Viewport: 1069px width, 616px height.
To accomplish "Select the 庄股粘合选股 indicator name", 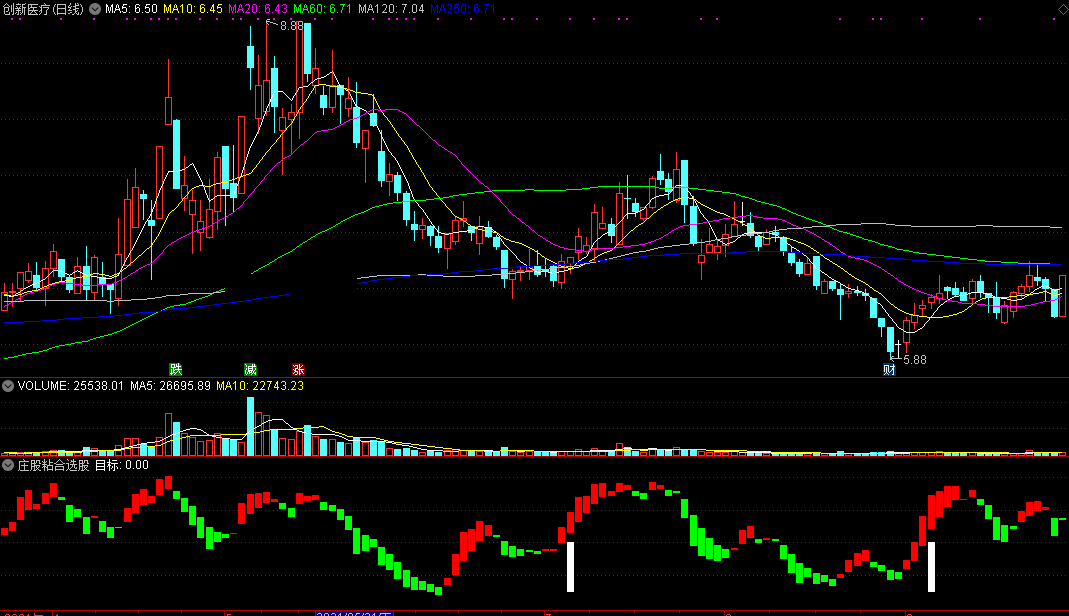I will (x=53, y=465).
